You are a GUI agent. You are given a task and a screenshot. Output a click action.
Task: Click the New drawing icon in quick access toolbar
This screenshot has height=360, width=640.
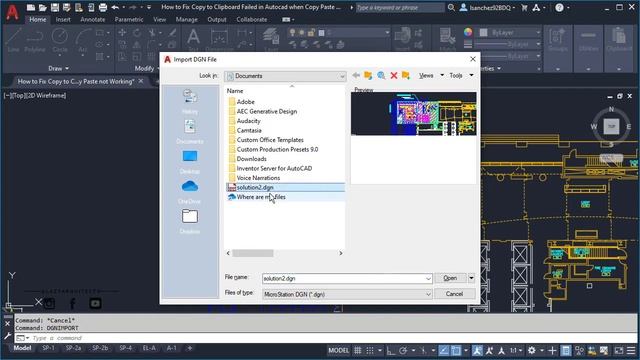31,7
